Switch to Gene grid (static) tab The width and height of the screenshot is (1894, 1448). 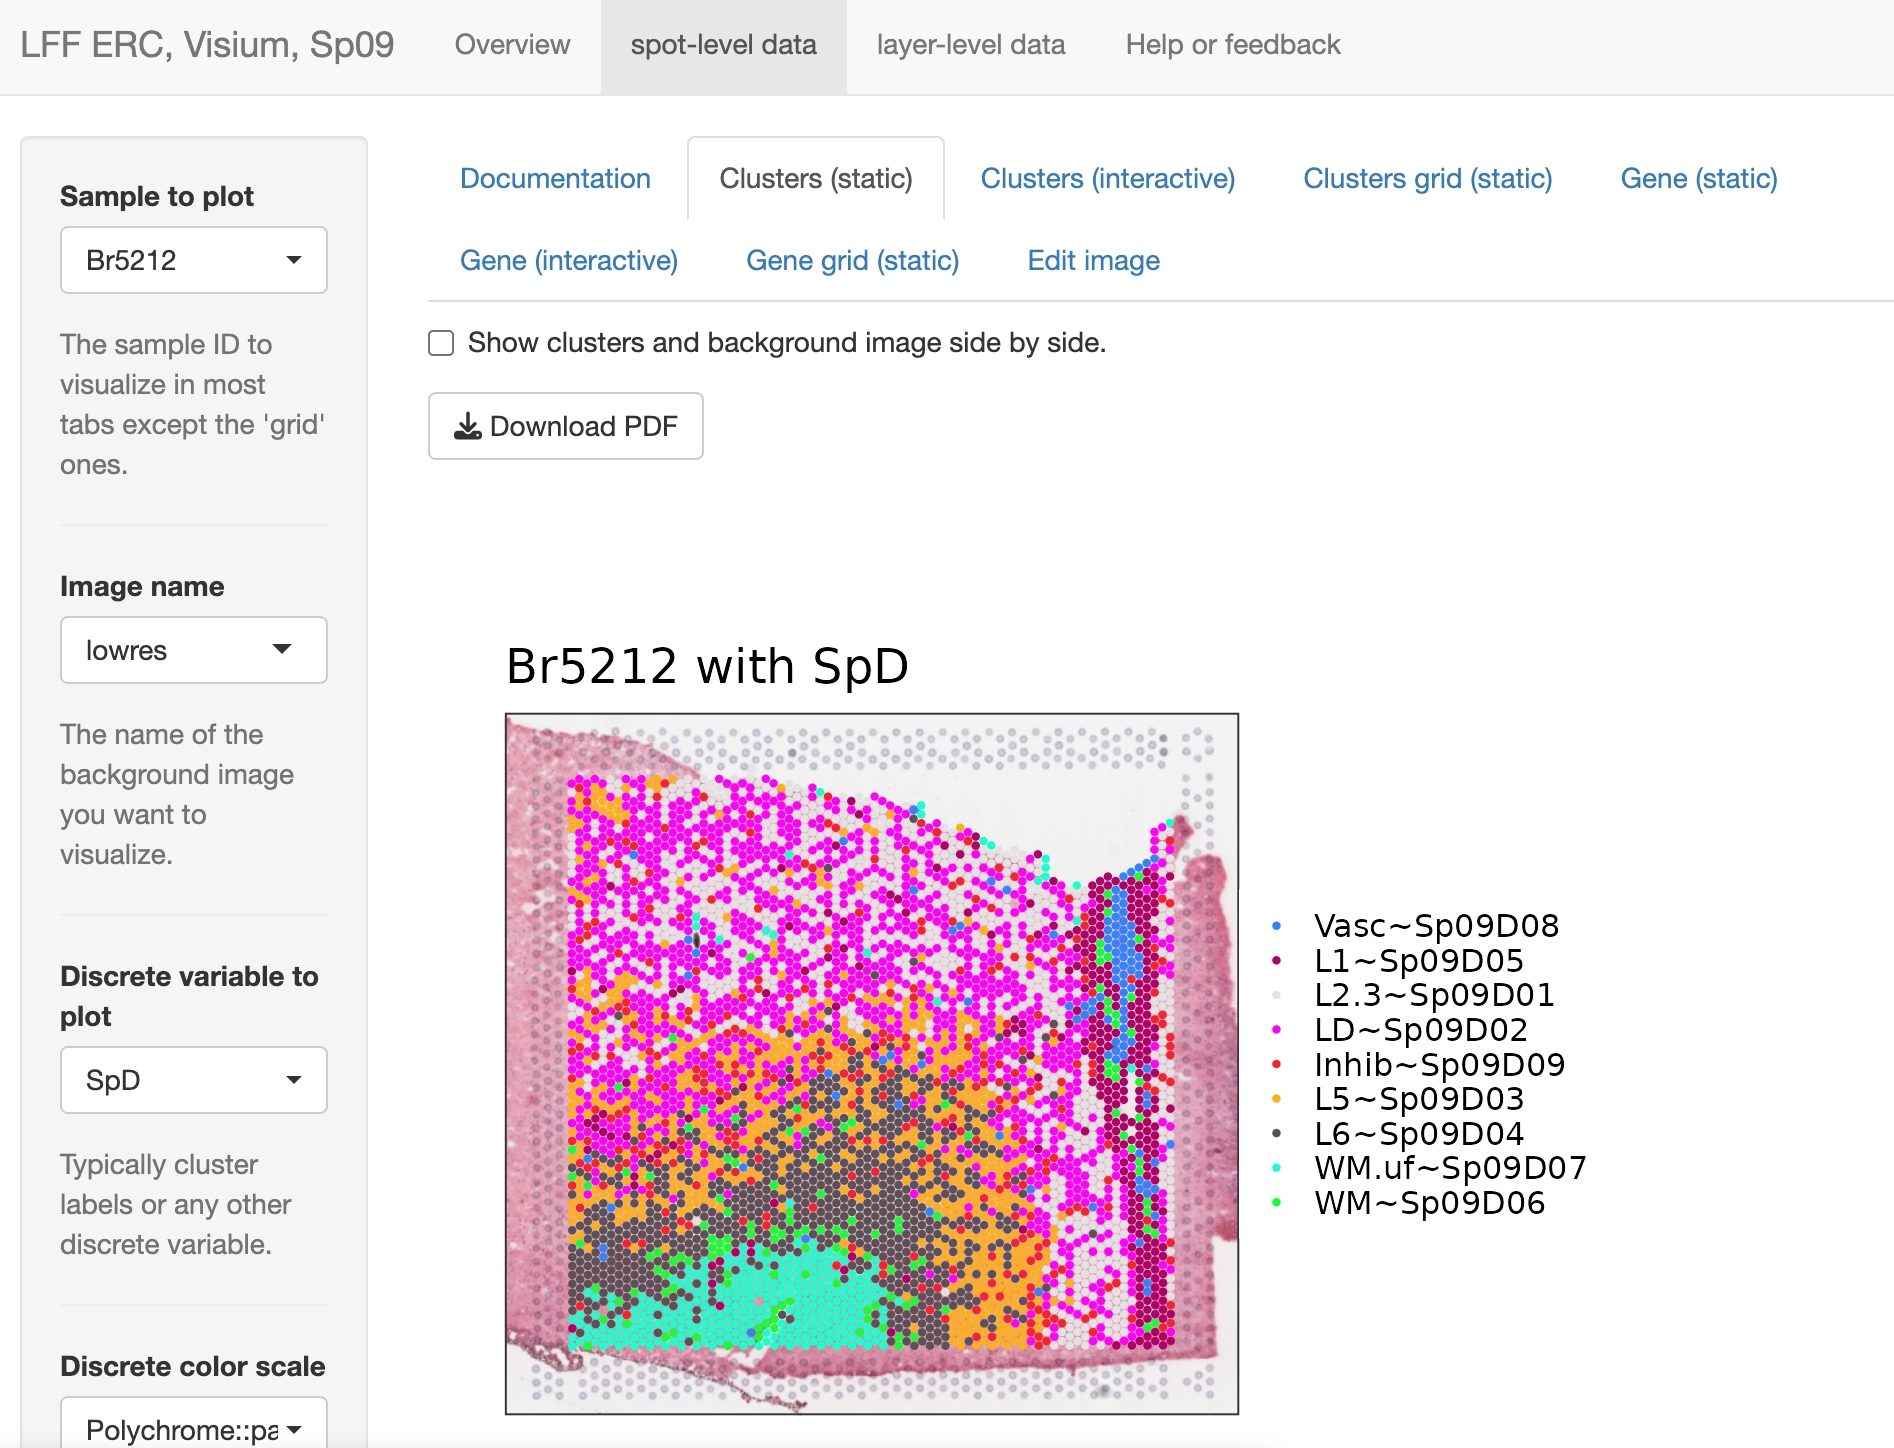[852, 261]
